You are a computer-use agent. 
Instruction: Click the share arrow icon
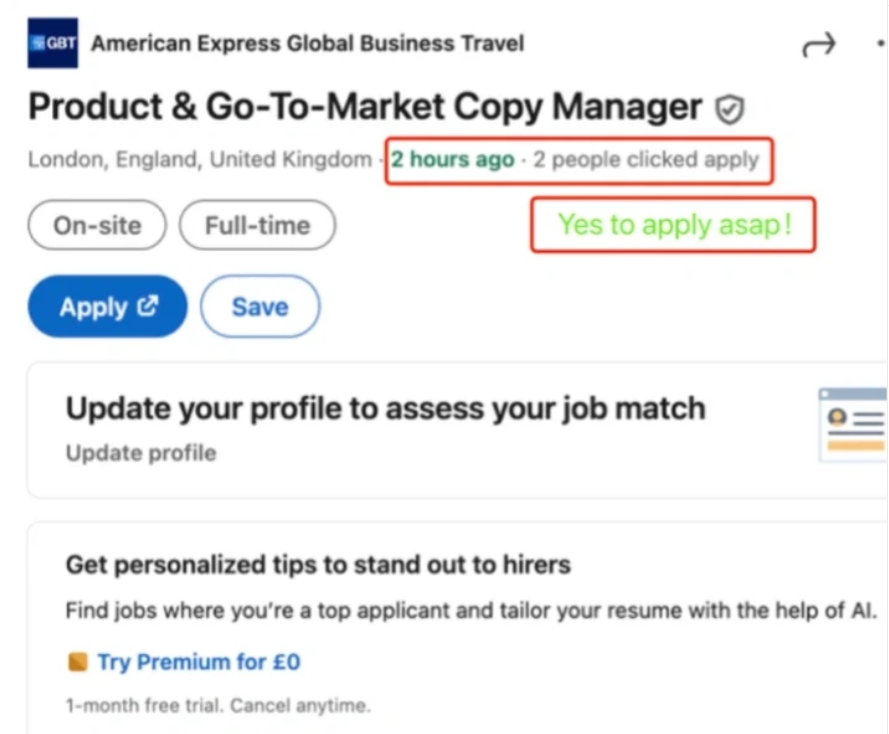[x=819, y=45]
